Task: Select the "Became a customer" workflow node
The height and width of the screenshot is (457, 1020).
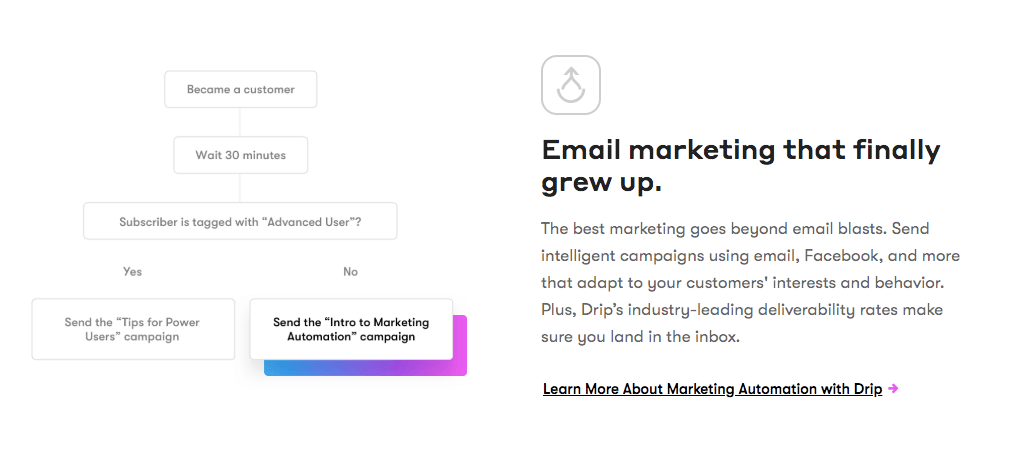Action: (x=241, y=89)
